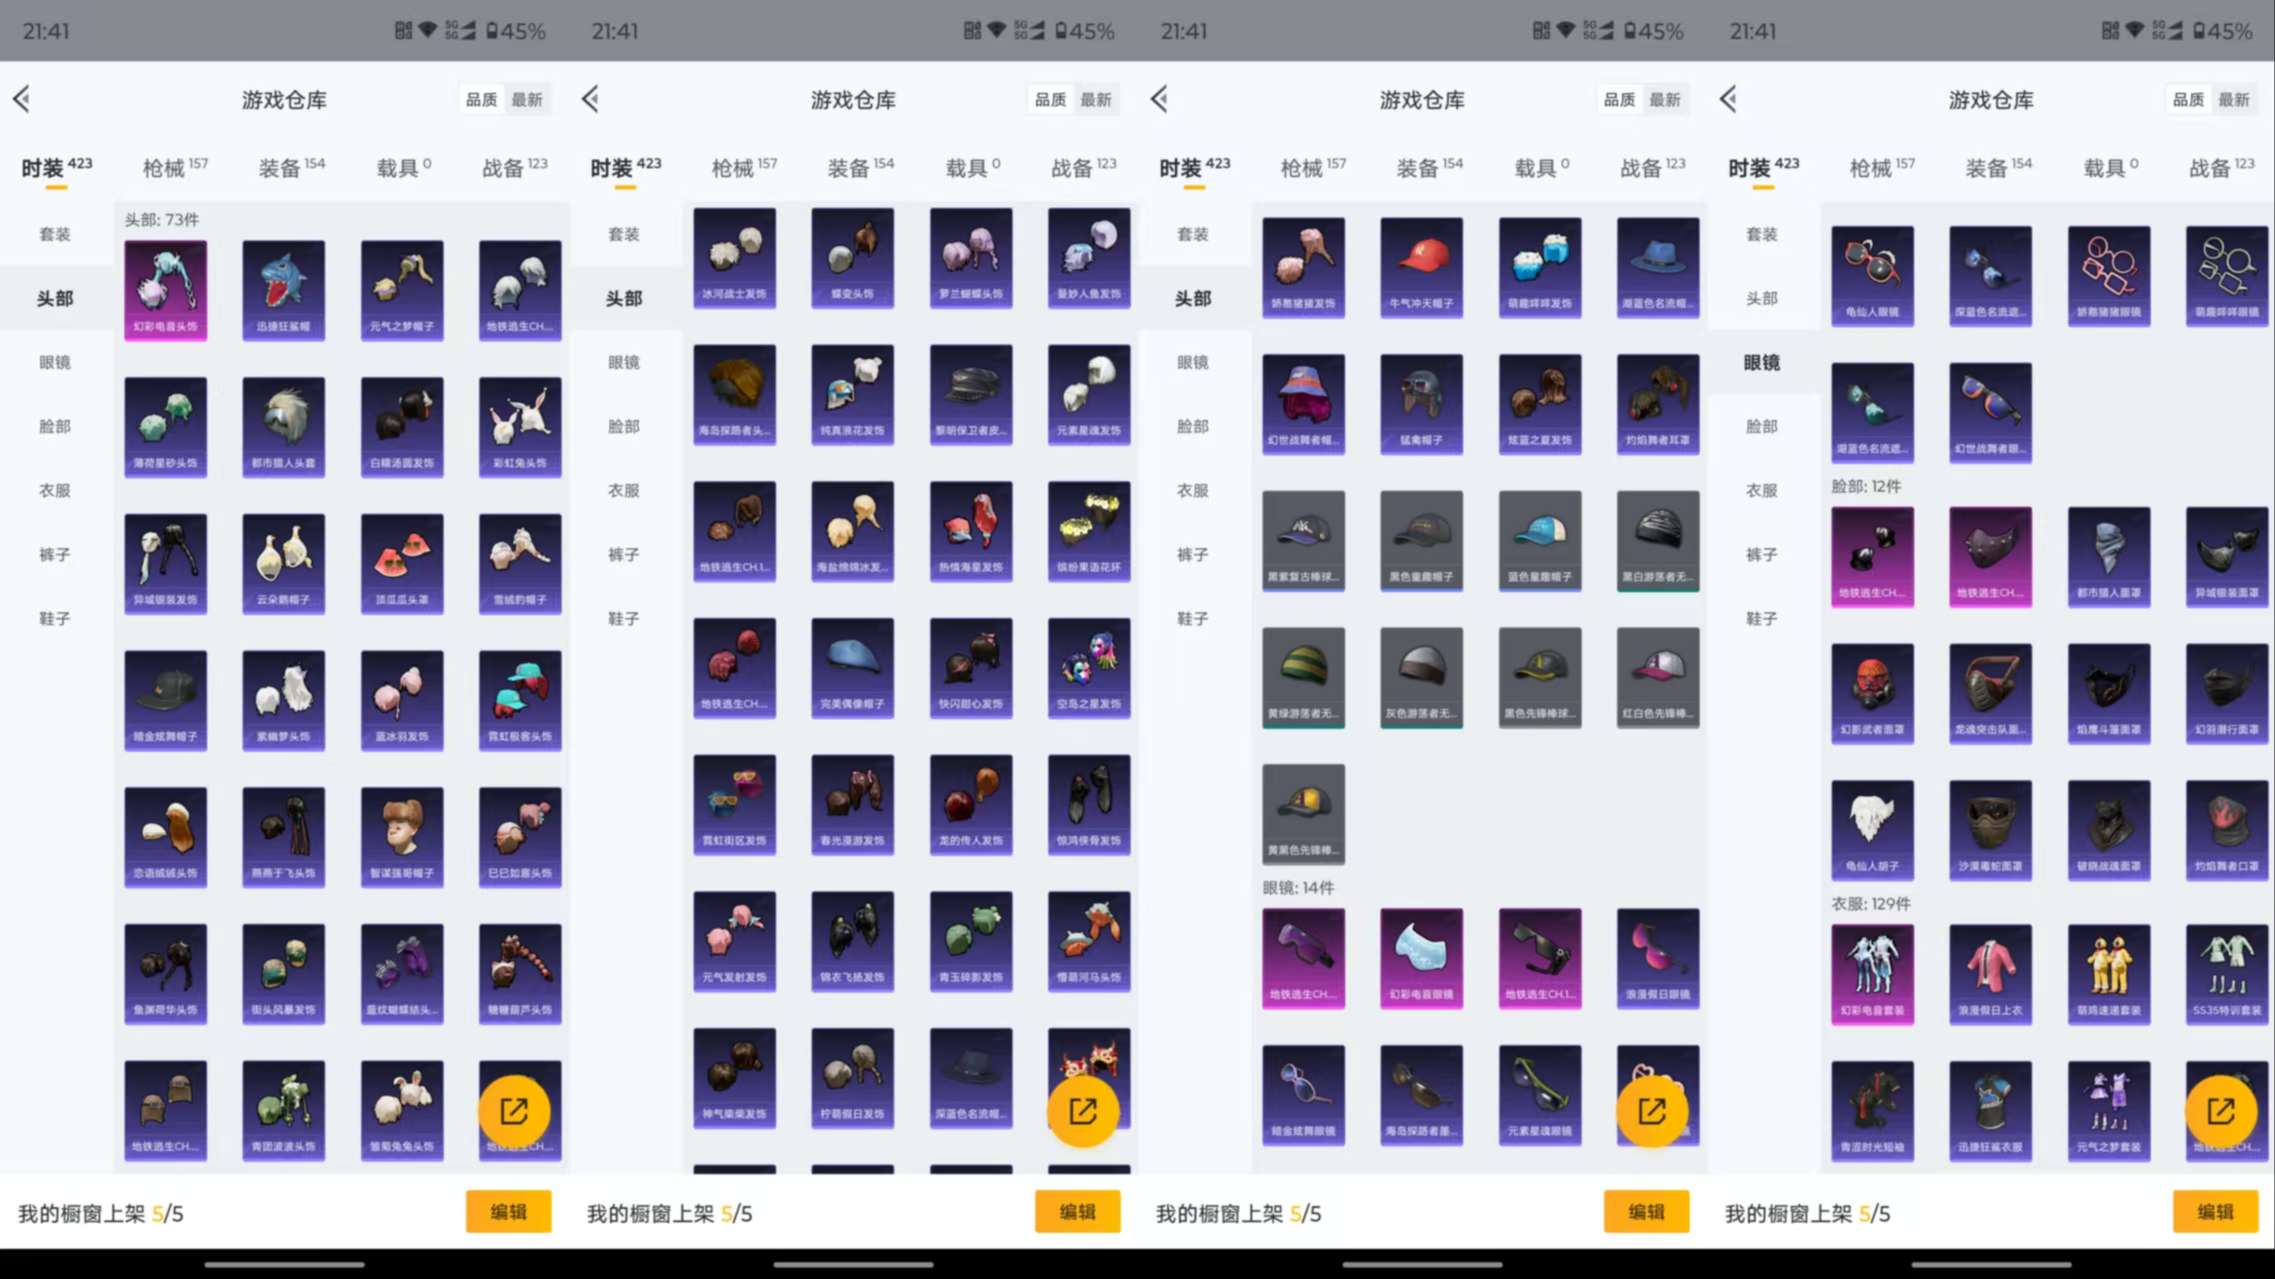Image resolution: width=2275 pixels, height=1279 pixels.
Task: Sort by 品质 in the panel with 眼镜 highlighted
Action: (x=2188, y=100)
